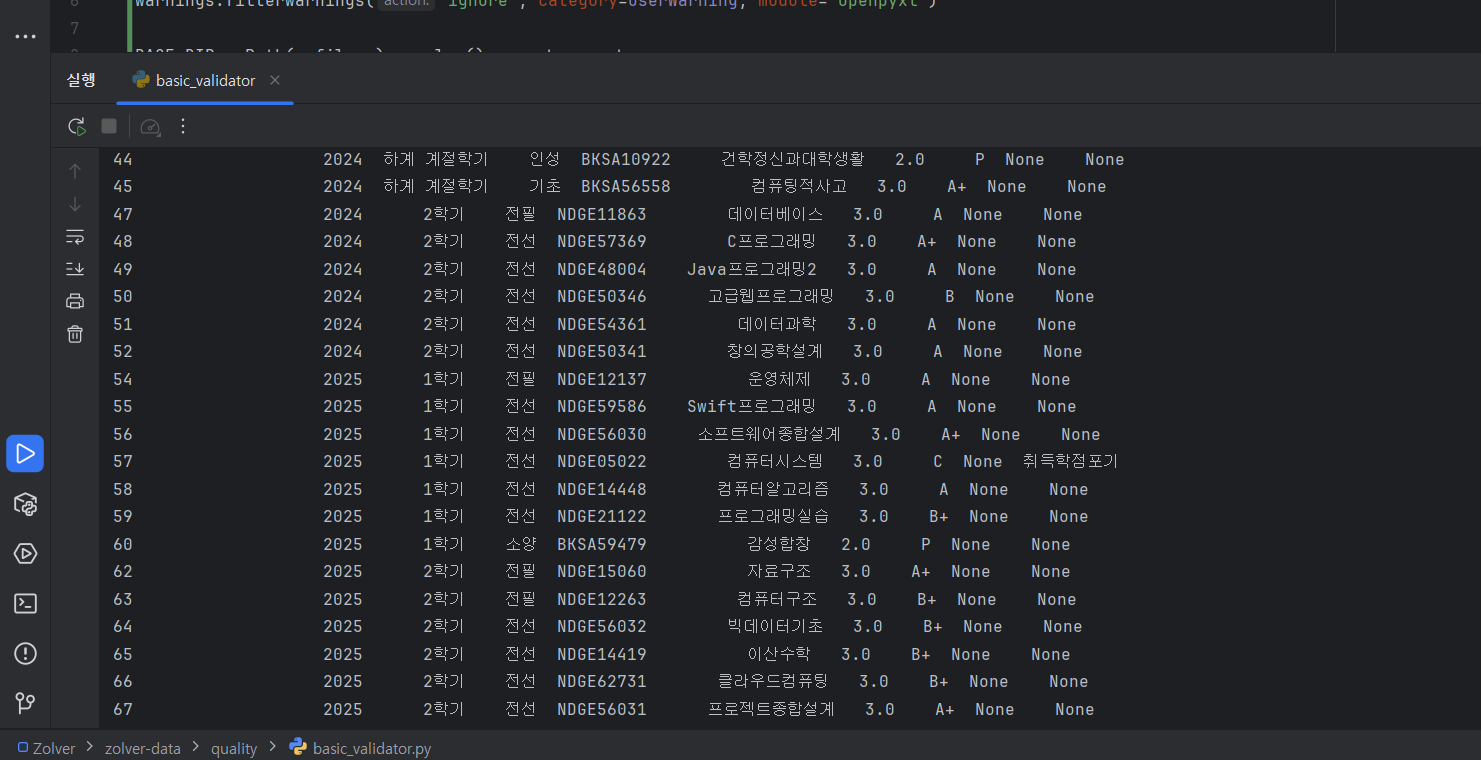Viewport: 1481px width, 760px height.
Task: Click course name 프로젝트종합설계
Action: pos(771,710)
